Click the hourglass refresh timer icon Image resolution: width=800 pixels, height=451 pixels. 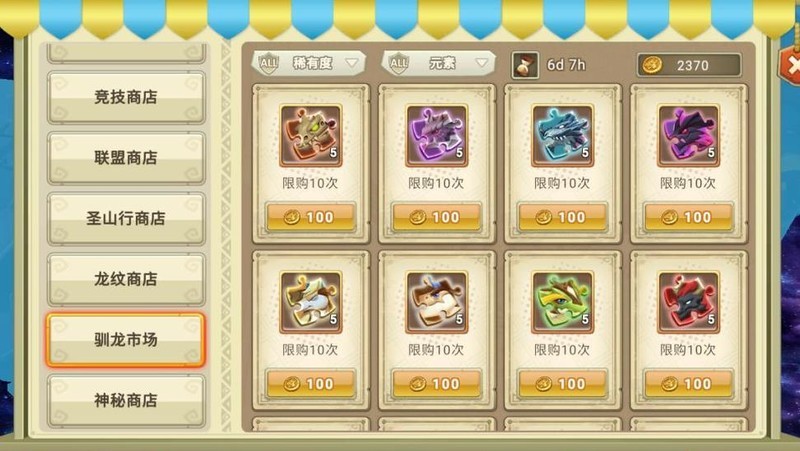[525, 65]
